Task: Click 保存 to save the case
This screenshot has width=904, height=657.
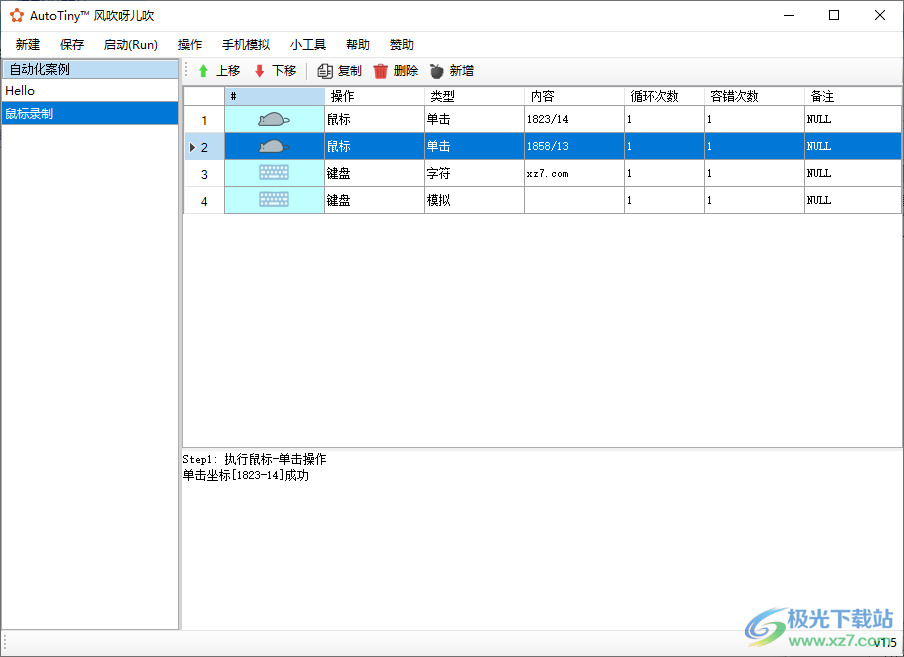Action: (71, 44)
